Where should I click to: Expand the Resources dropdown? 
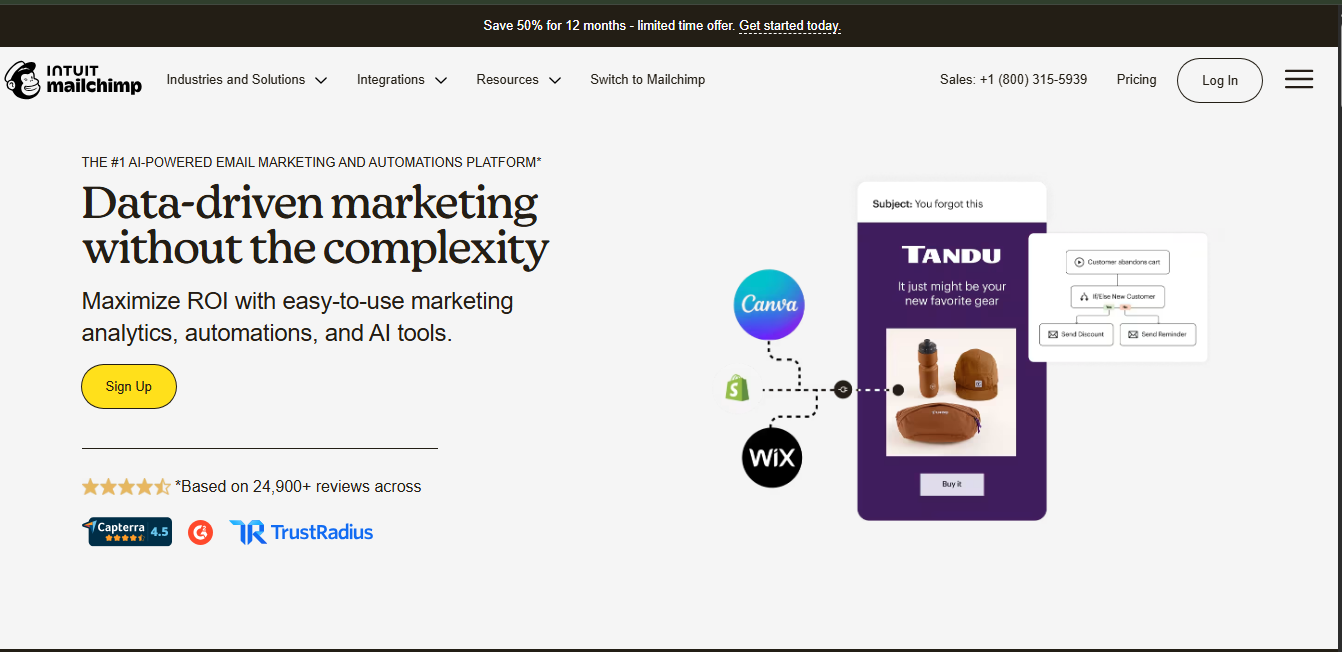[x=518, y=79]
